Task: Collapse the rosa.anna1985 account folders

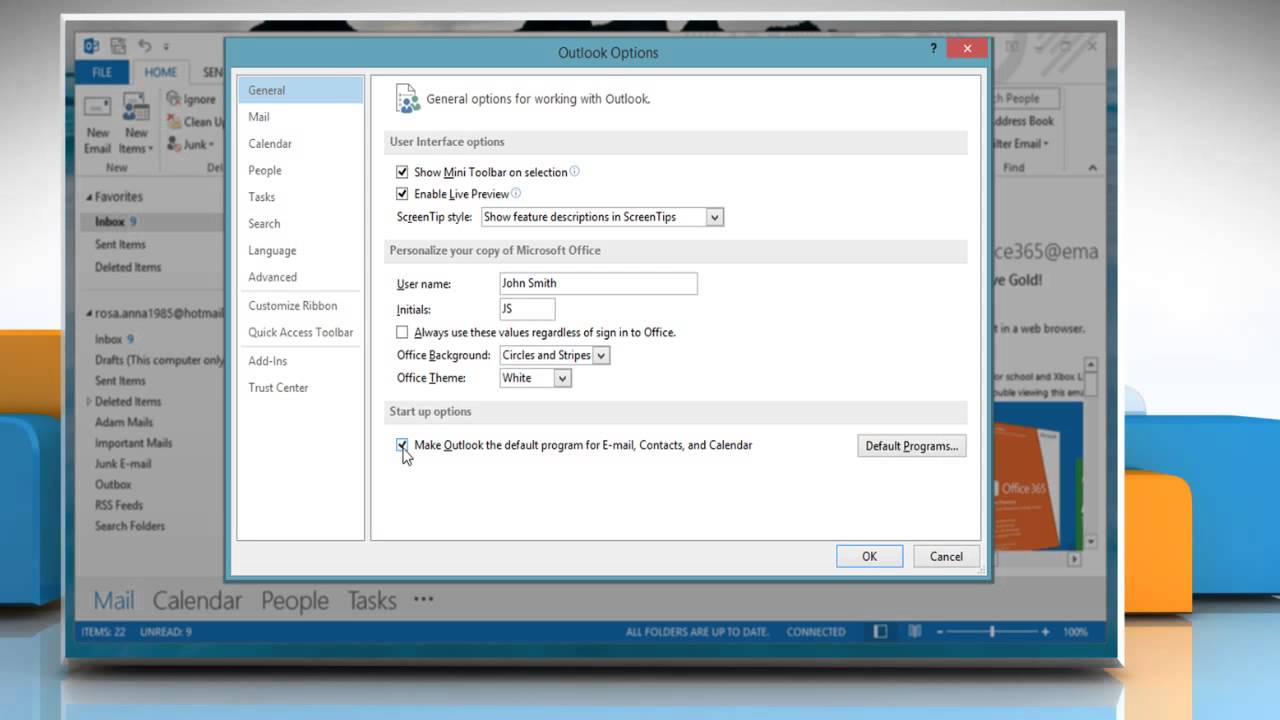Action: pyautogui.click(x=88, y=313)
